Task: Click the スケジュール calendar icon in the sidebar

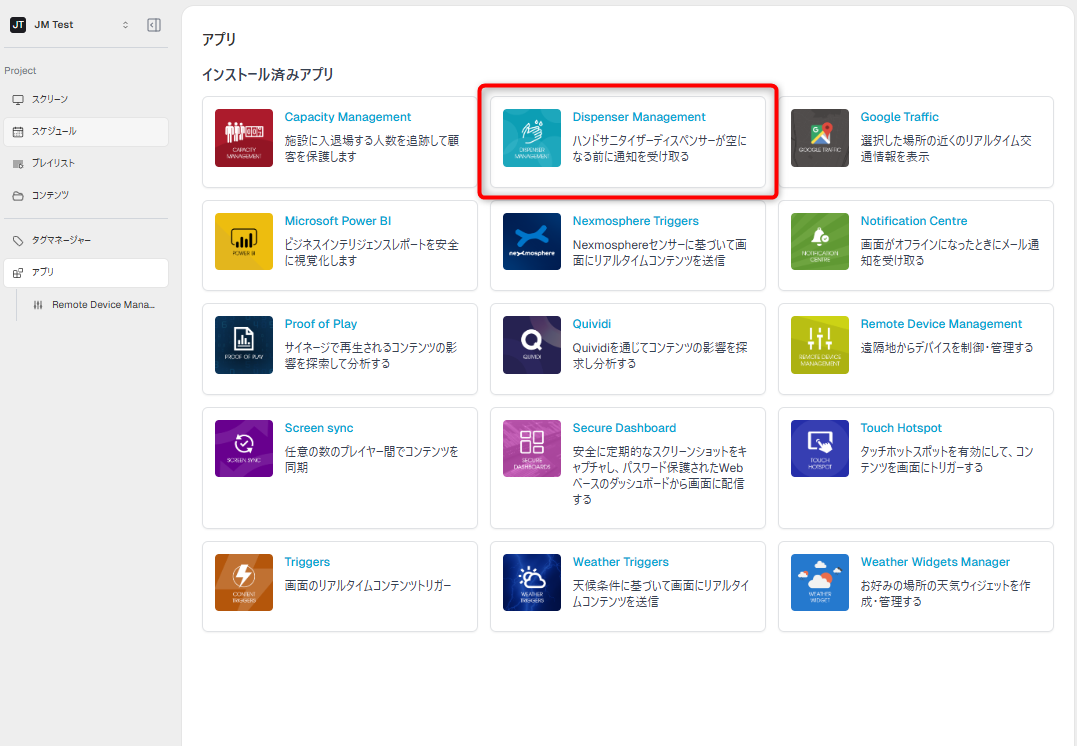Action: [18, 131]
